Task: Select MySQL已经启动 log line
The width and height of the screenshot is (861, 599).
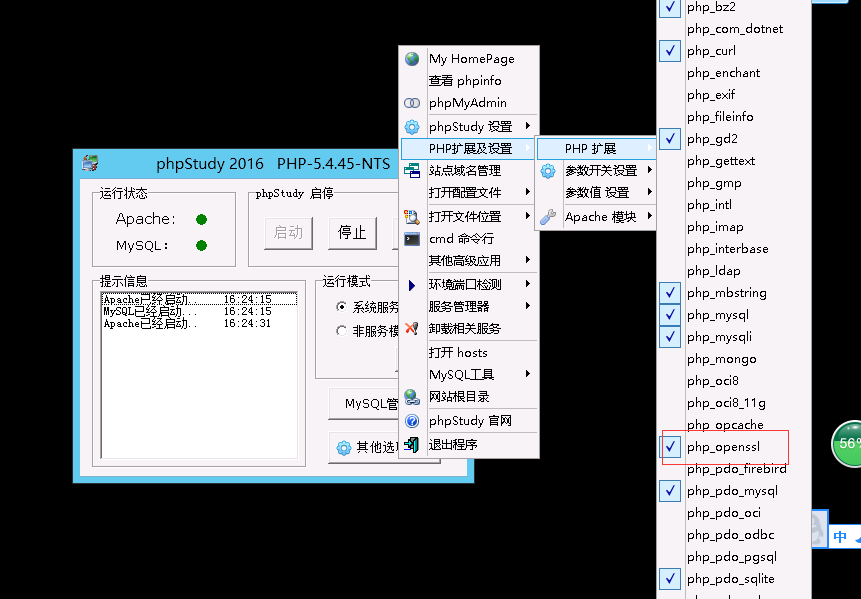Action: [199, 311]
